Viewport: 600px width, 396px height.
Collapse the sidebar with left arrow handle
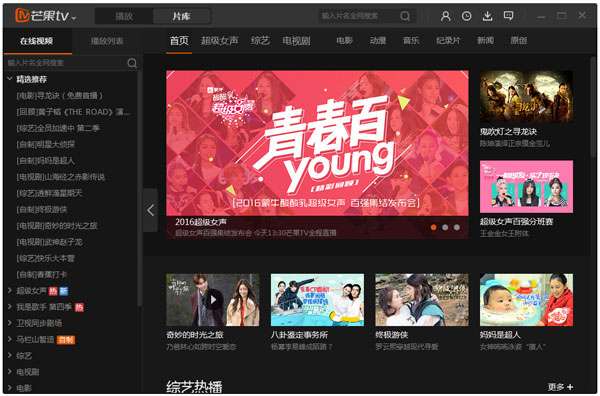pyautogui.click(x=150, y=210)
